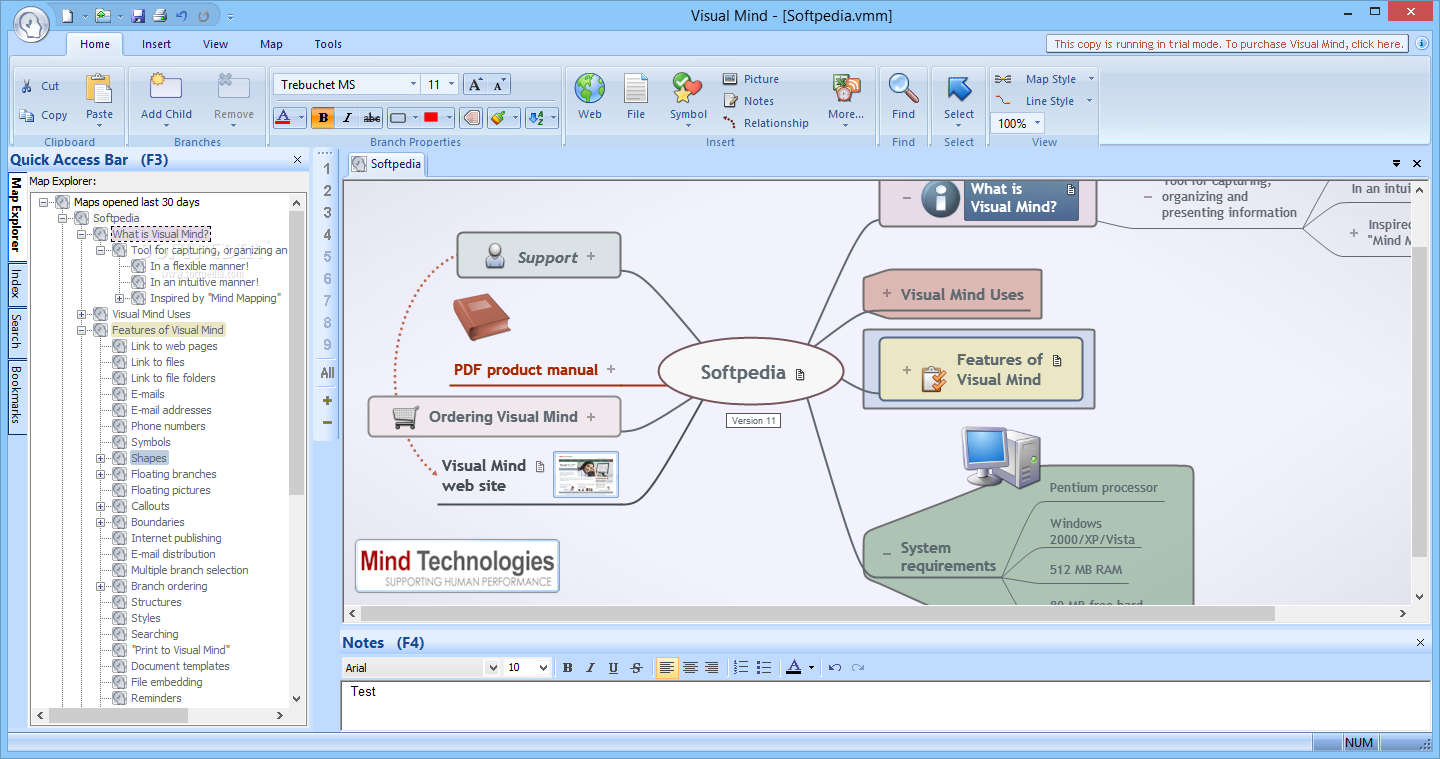Toggle Italic in Branch Properties
The width and height of the screenshot is (1440, 759).
pyautogui.click(x=347, y=118)
